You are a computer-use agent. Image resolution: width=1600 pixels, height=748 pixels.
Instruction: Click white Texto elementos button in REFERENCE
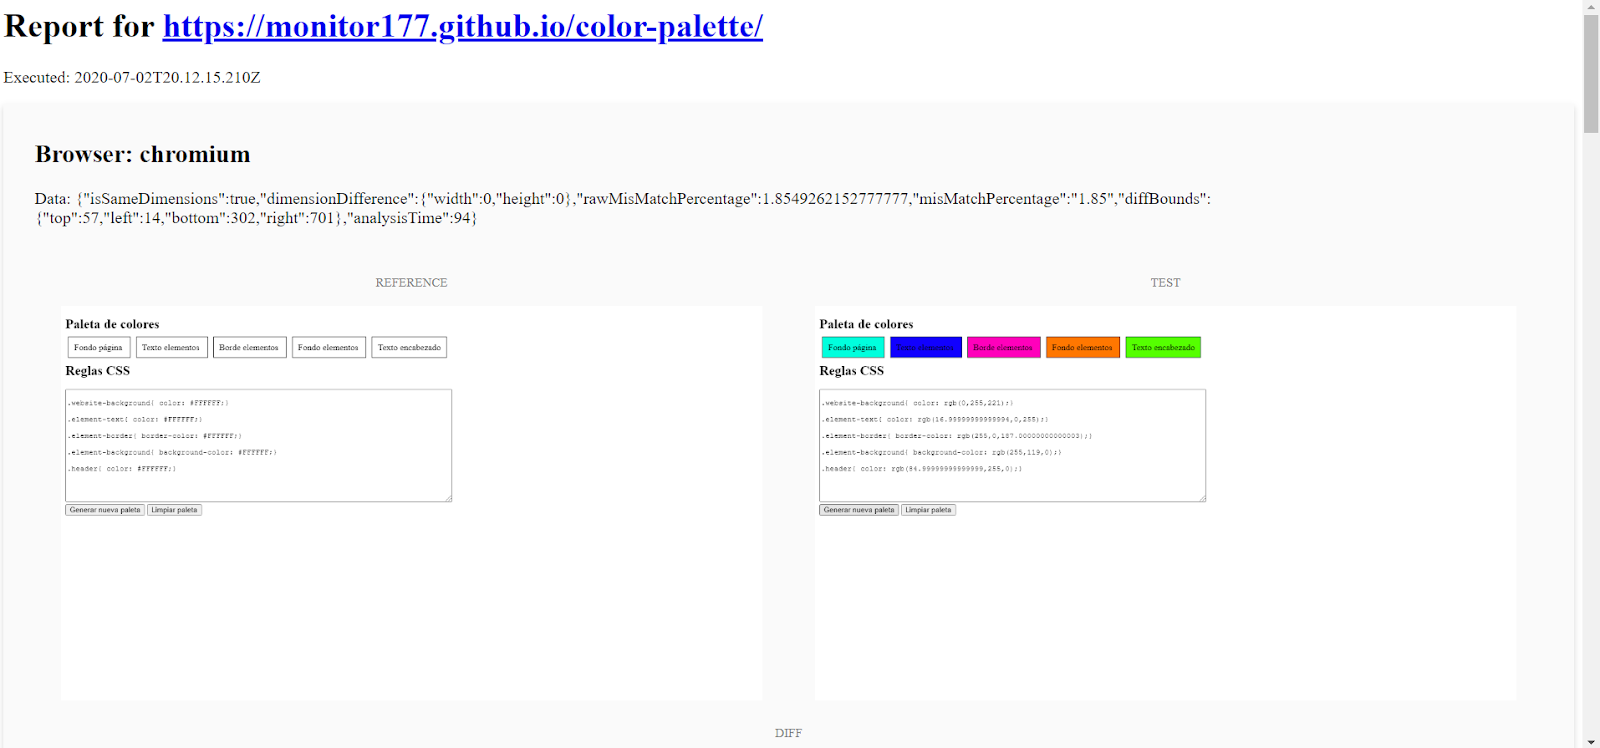click(171, 347)
